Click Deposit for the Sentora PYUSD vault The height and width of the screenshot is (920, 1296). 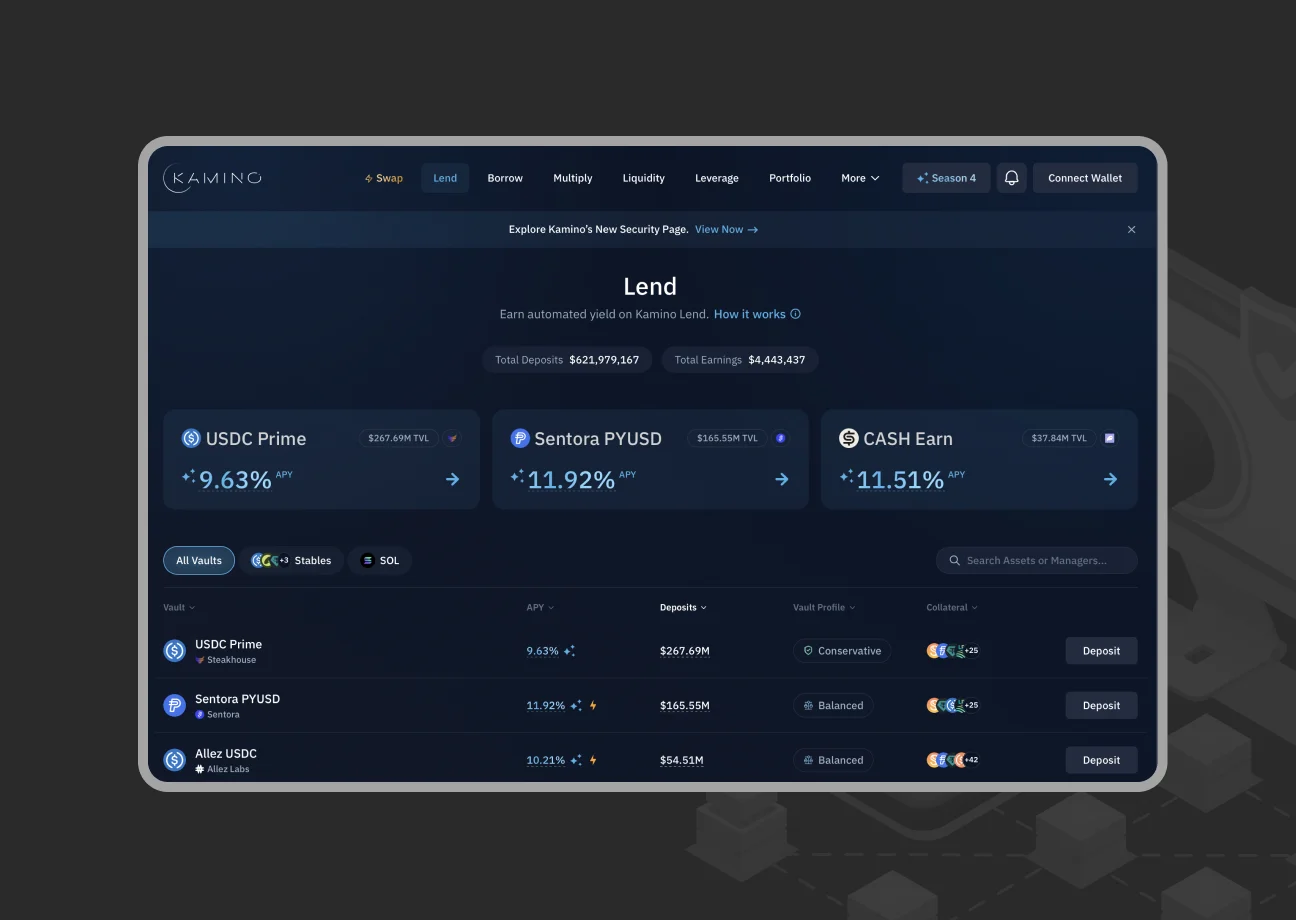click(1101, 705)
